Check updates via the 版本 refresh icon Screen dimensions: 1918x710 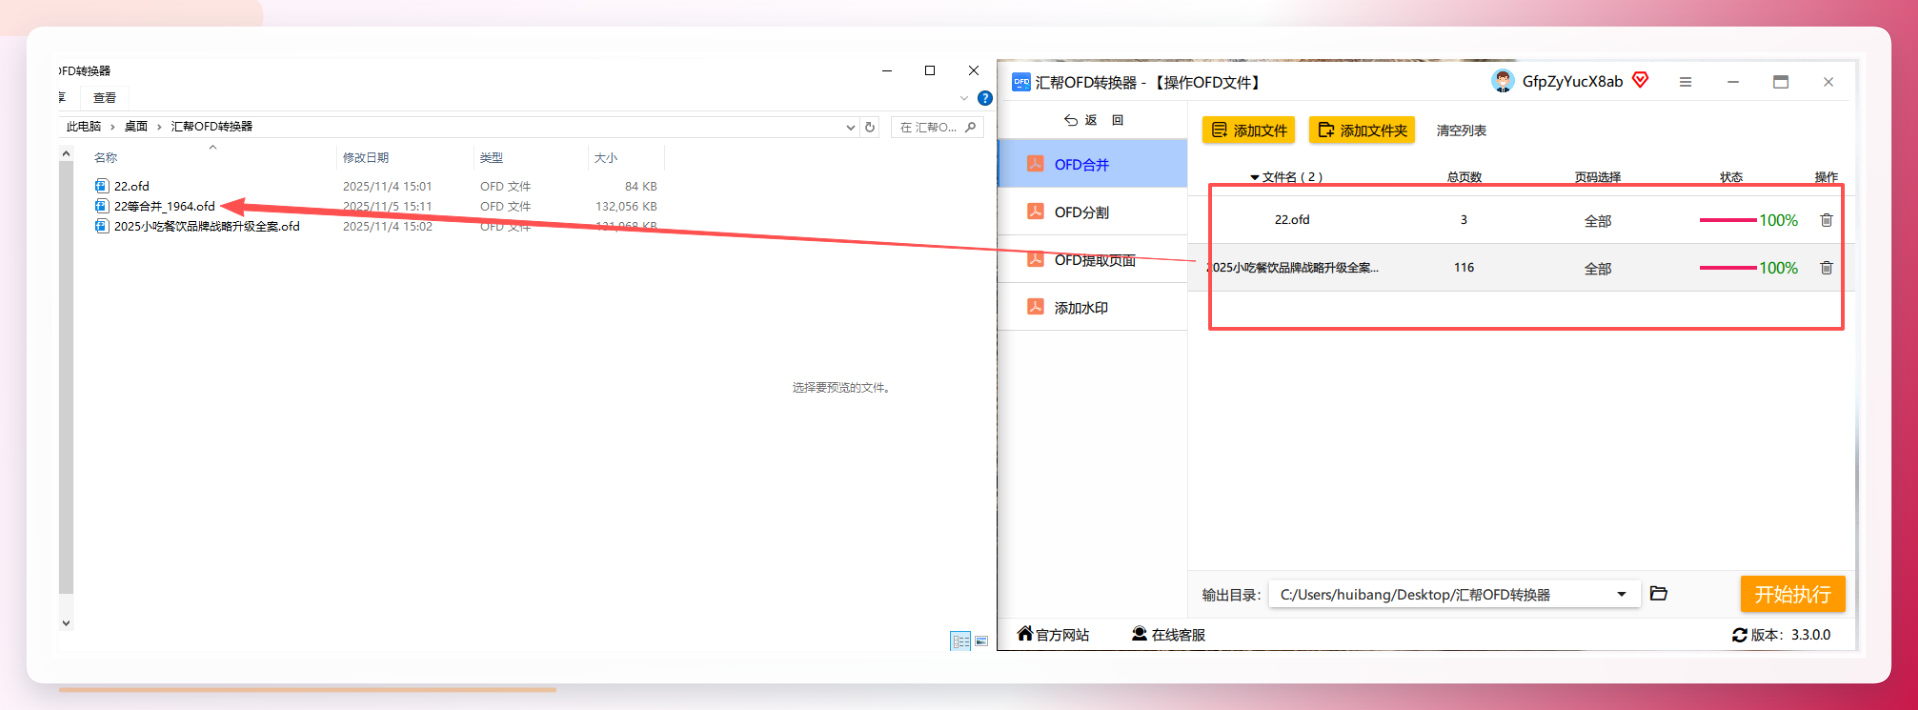click(x=1740, y=635)
